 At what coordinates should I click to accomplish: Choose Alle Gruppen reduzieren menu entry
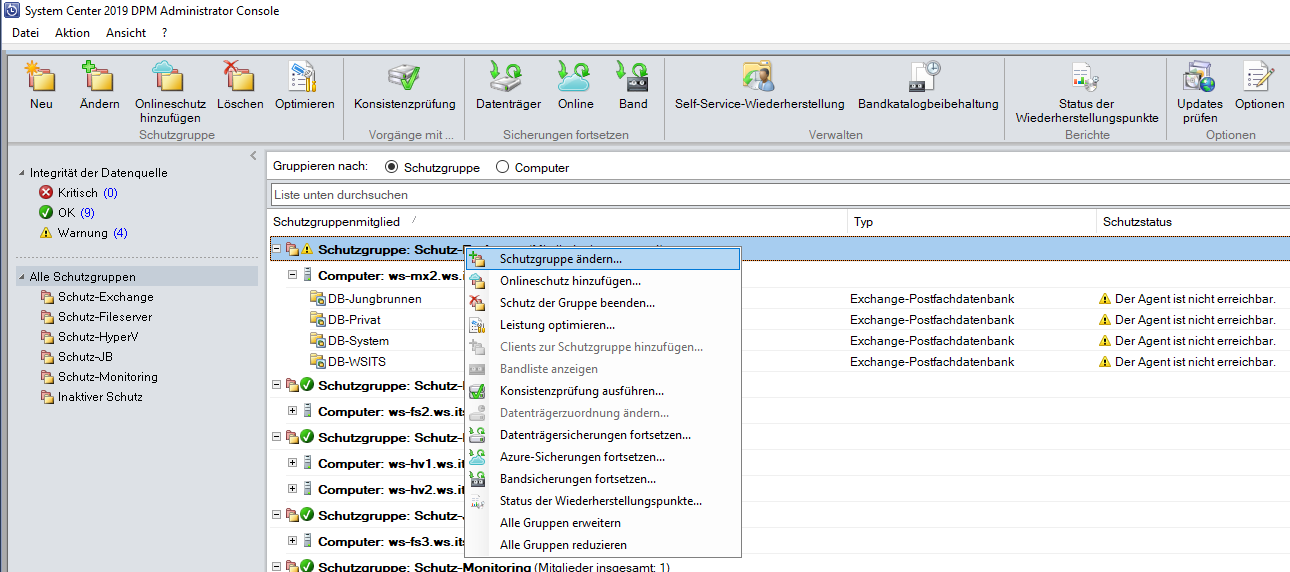(603, 545)
